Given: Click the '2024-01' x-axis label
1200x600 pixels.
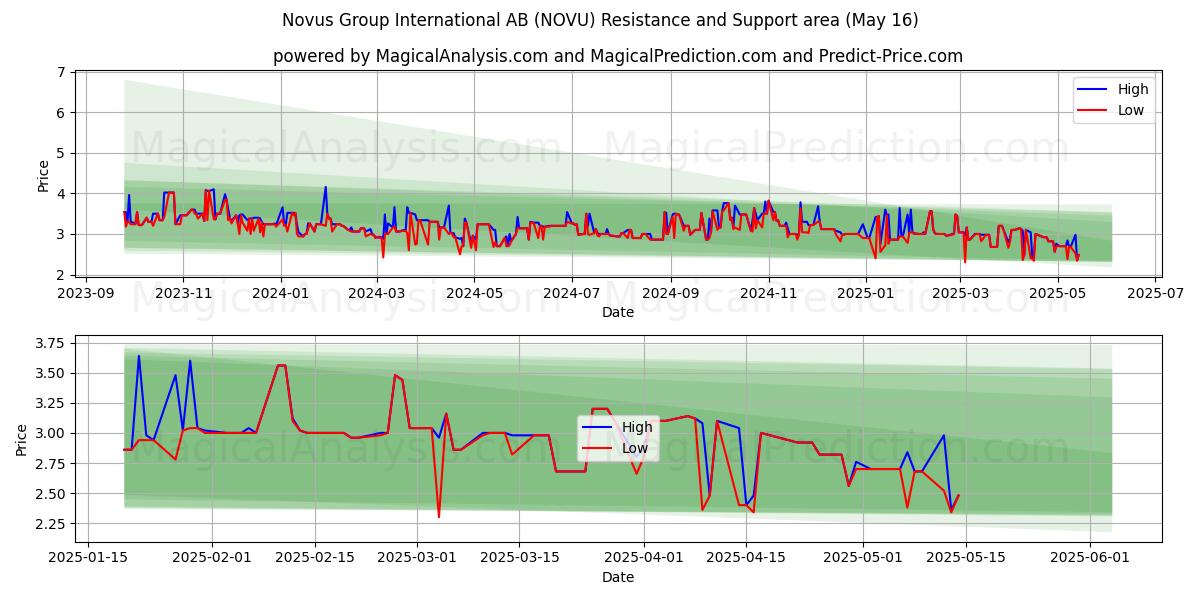Looking at the screenshot, I should click(x=280, y=294).
